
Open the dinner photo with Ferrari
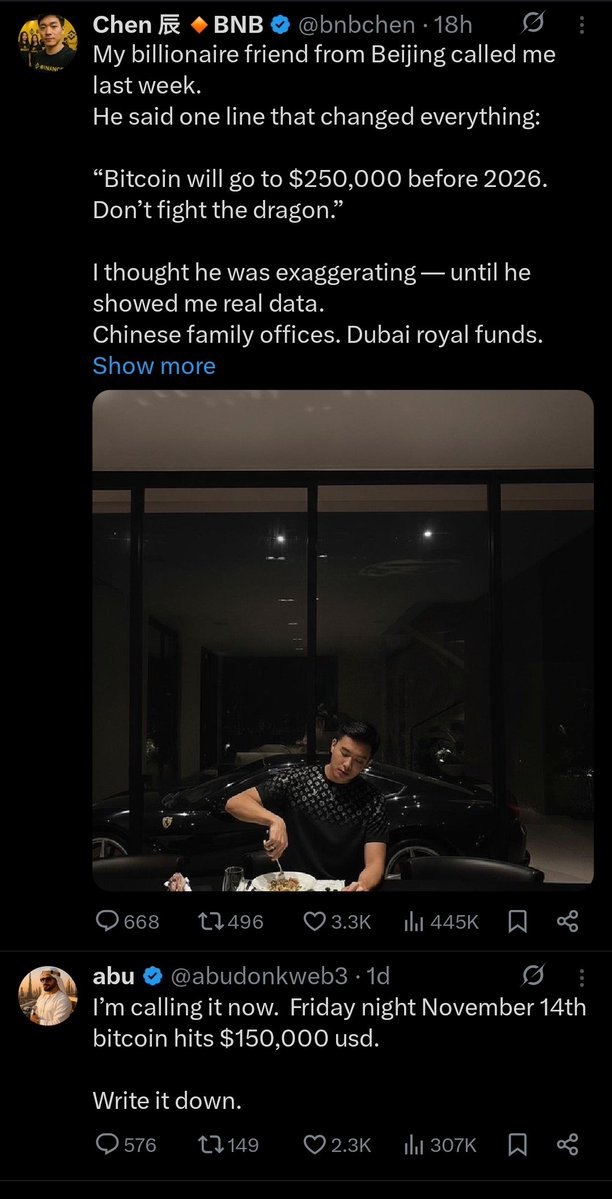tap(343, 640)
